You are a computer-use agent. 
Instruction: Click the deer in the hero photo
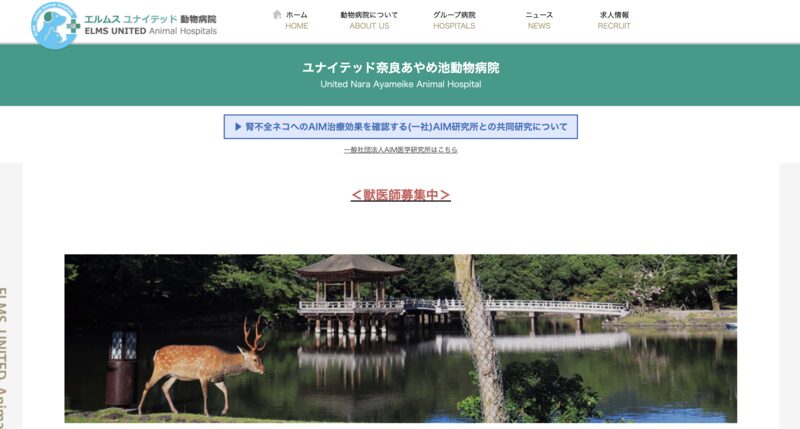coord(202,365)
